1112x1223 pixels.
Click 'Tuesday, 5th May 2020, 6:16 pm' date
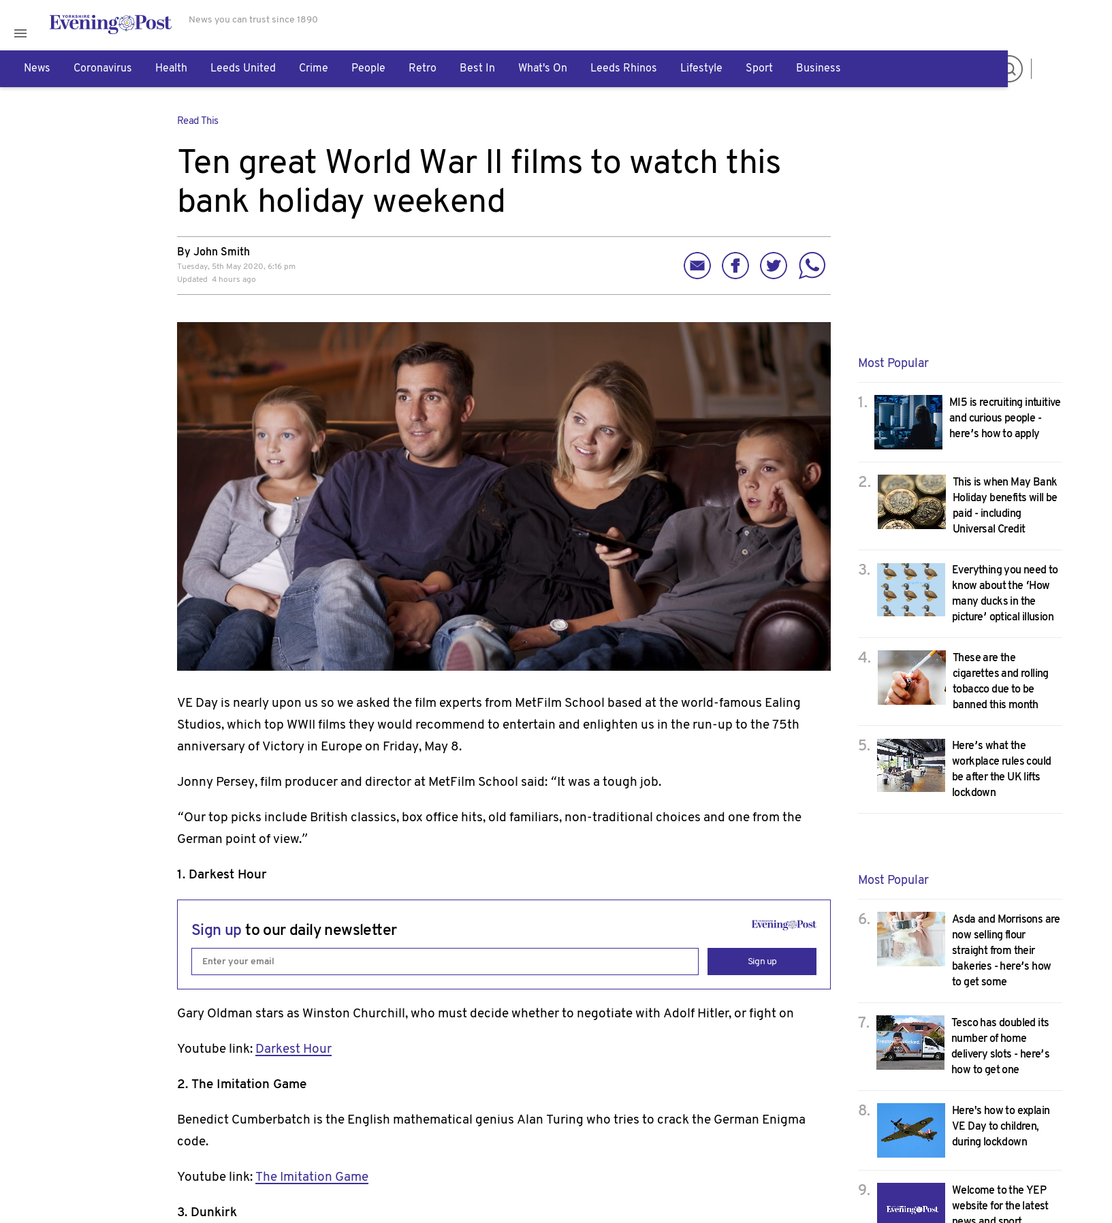tap(236, 267)
